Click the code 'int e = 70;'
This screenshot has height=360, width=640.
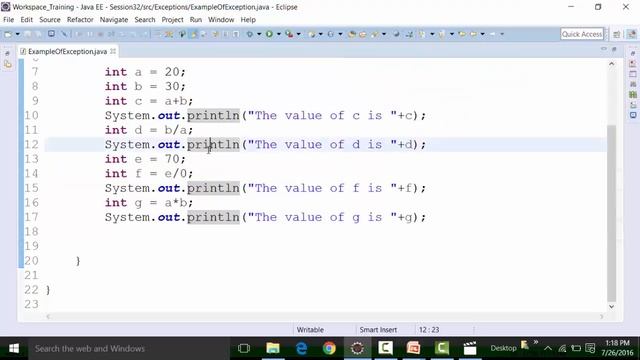pyautogui.click(x=145, y=159)
